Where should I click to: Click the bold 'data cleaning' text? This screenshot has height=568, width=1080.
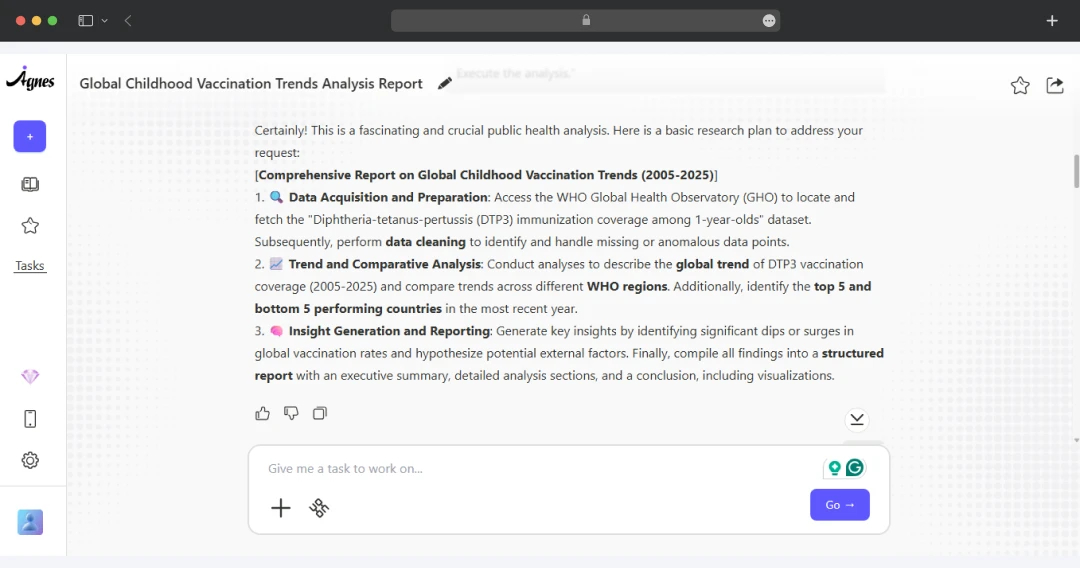click(x=426, y=242)
